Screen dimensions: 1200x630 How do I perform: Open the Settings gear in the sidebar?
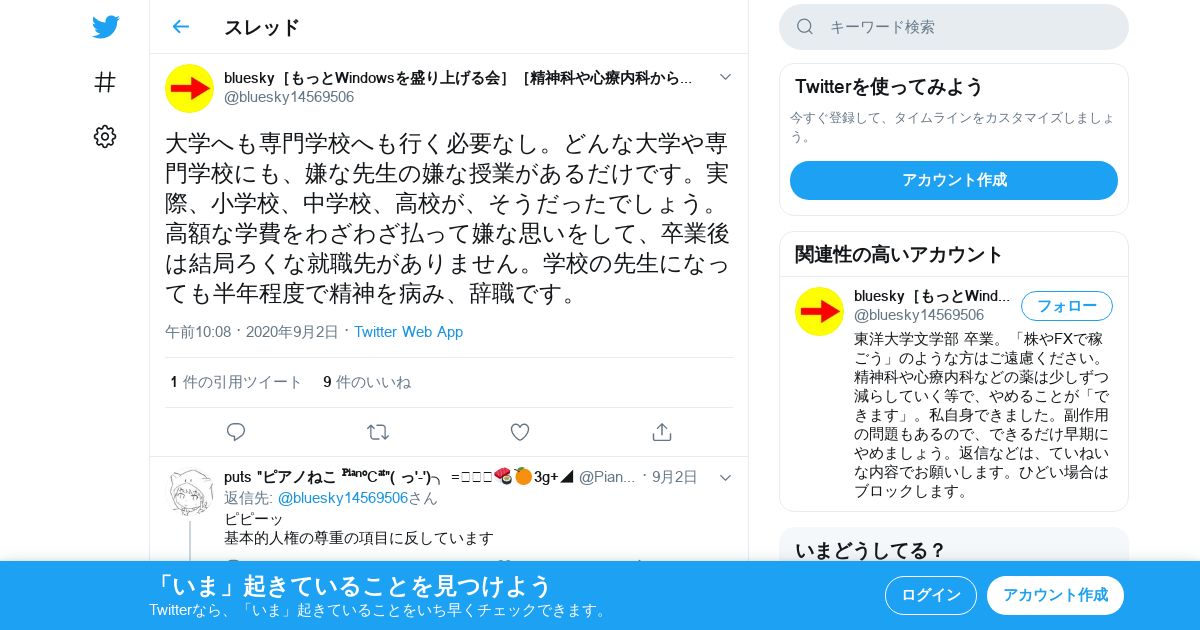(x=105, y=137)
